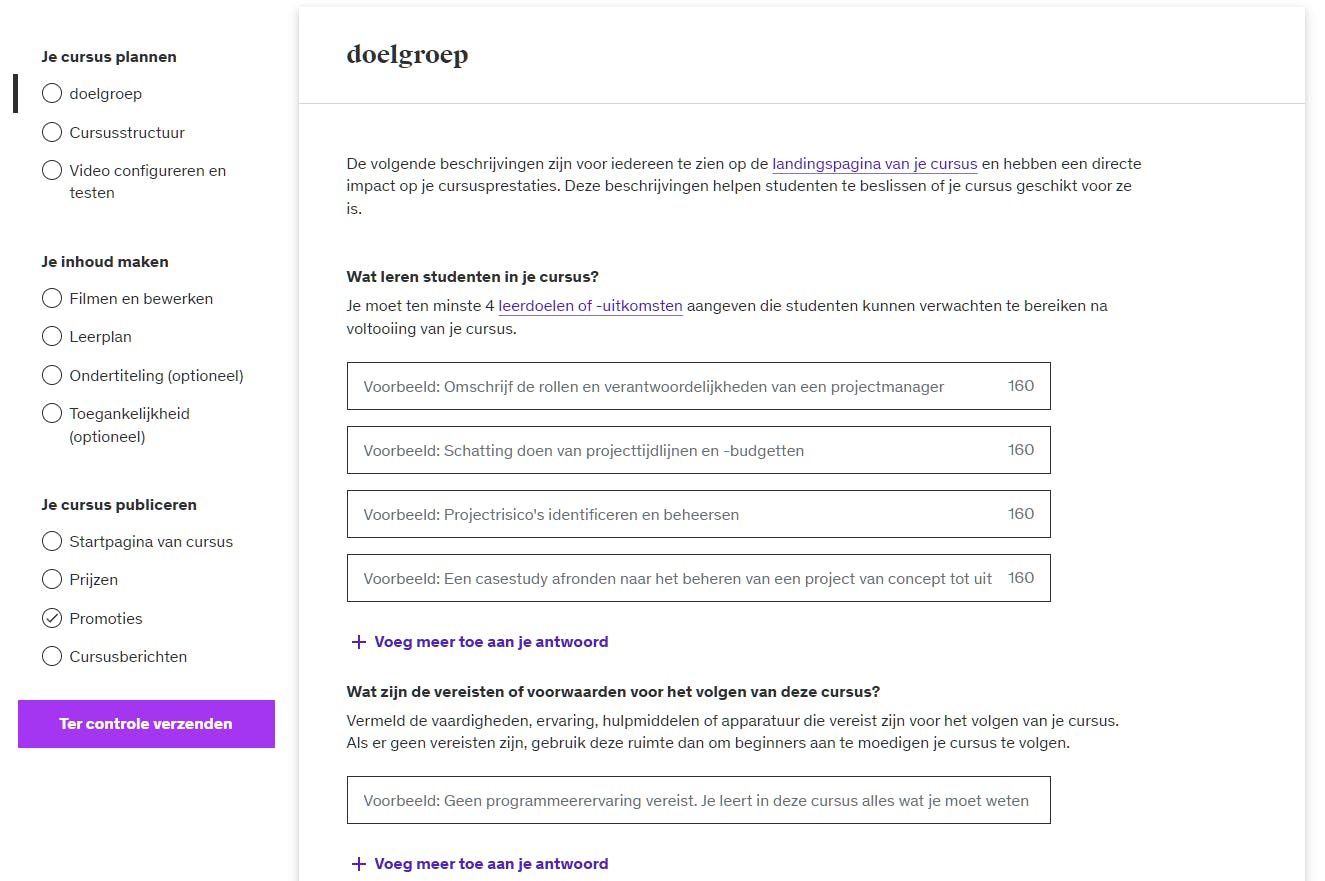1325x881 pixels.
Task: Click the checked Promoties circle icon
Action: (x=52, y=618)
